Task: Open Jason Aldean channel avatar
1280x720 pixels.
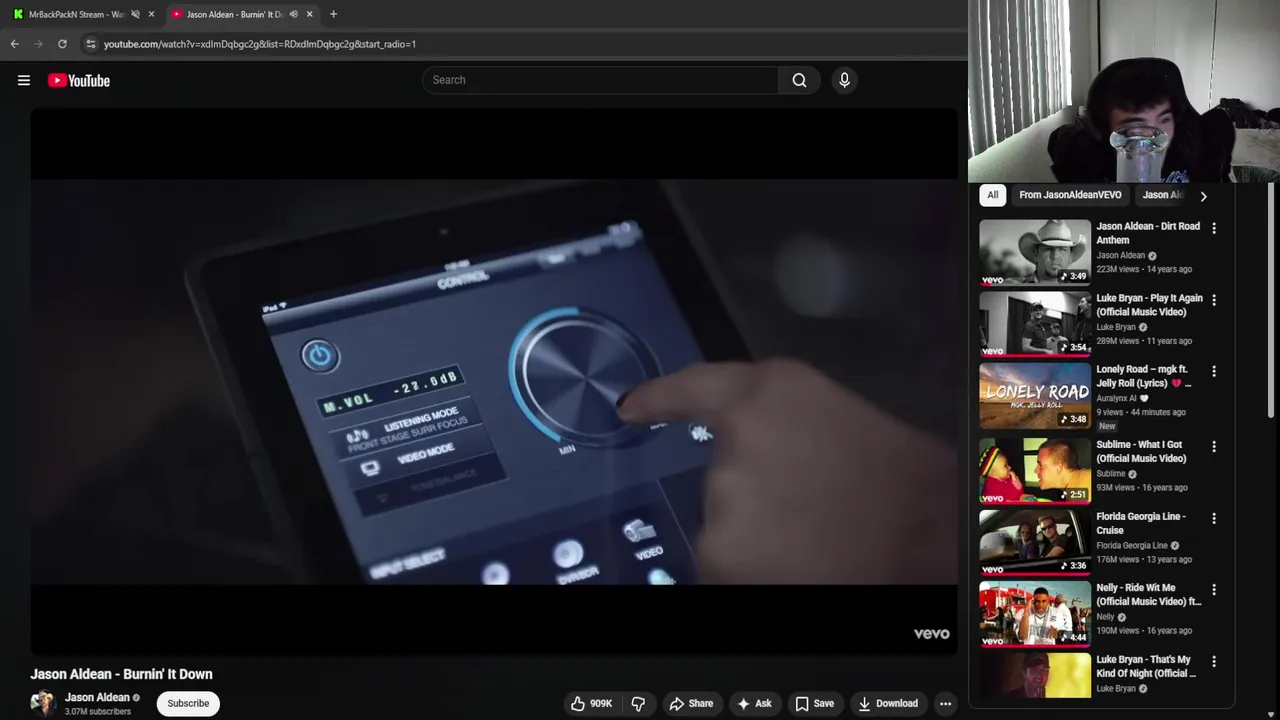Action: [x=43, y=704]
